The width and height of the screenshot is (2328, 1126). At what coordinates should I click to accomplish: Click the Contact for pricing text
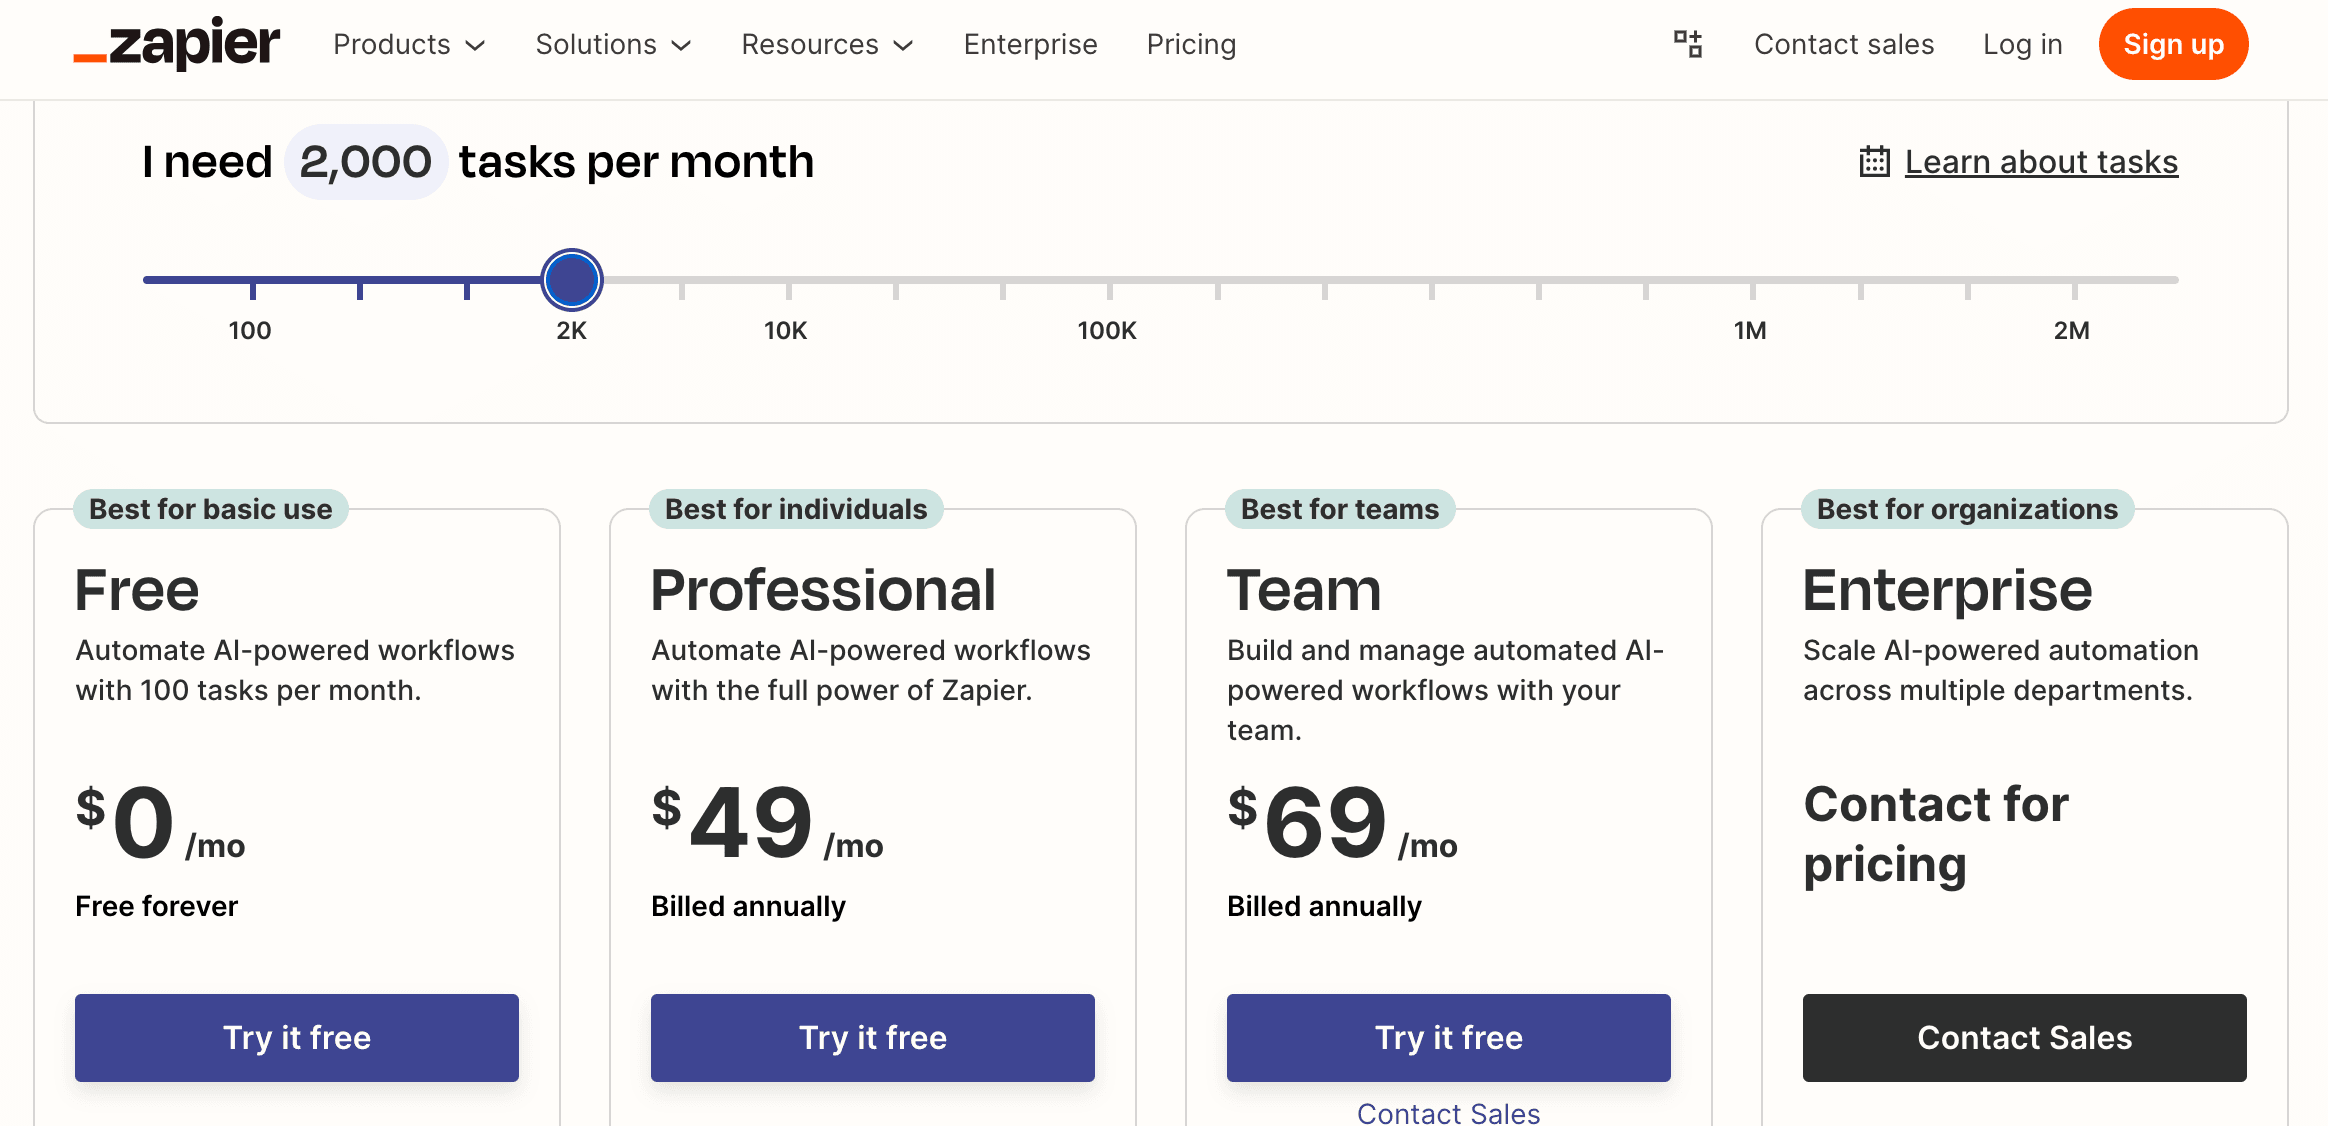(x=1936, y=834)
